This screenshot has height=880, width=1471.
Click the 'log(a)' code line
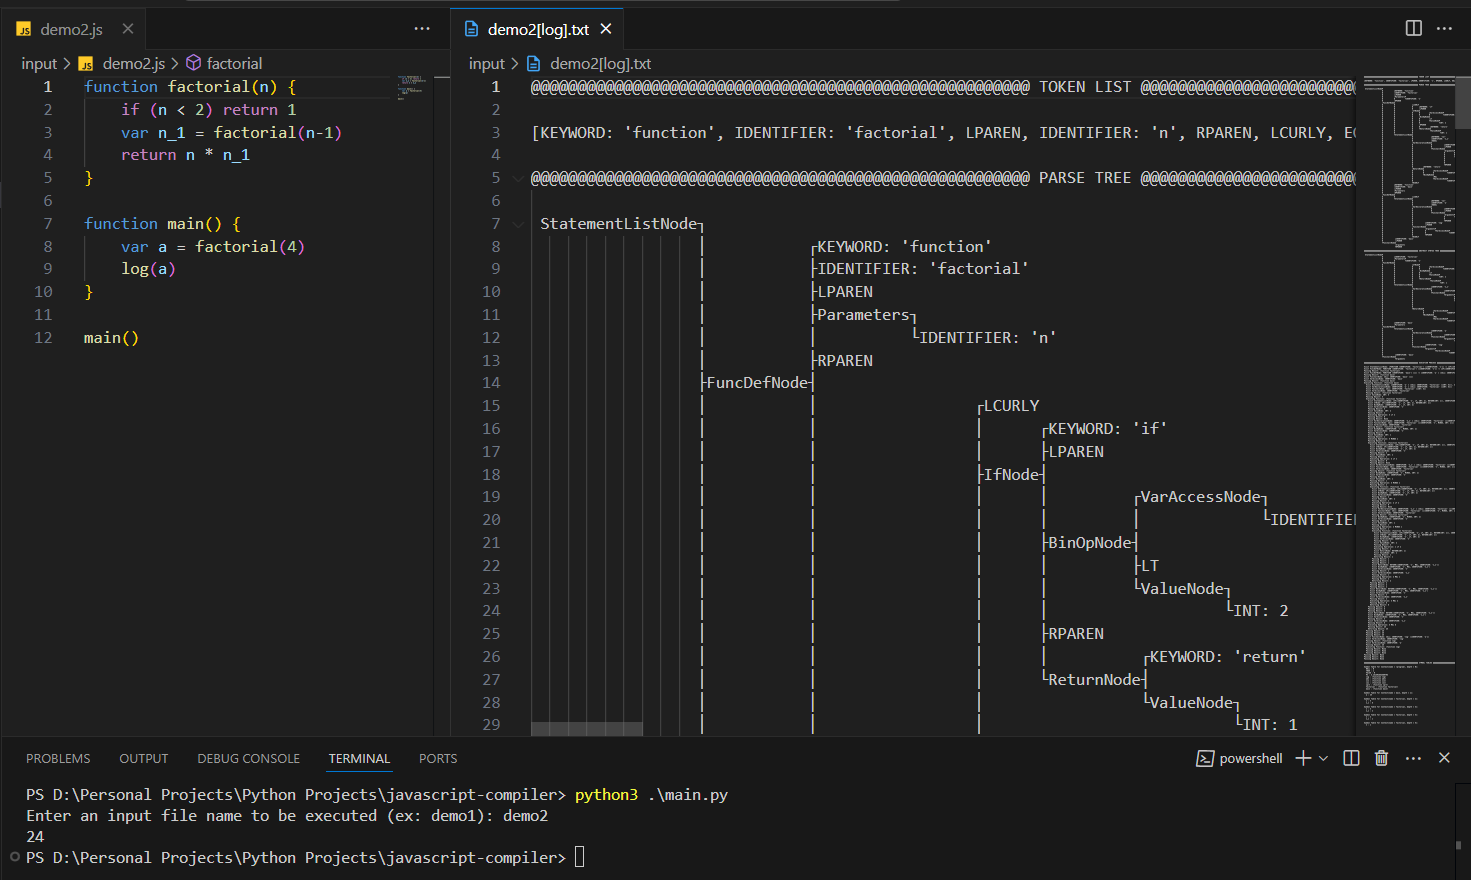(148, 269)
